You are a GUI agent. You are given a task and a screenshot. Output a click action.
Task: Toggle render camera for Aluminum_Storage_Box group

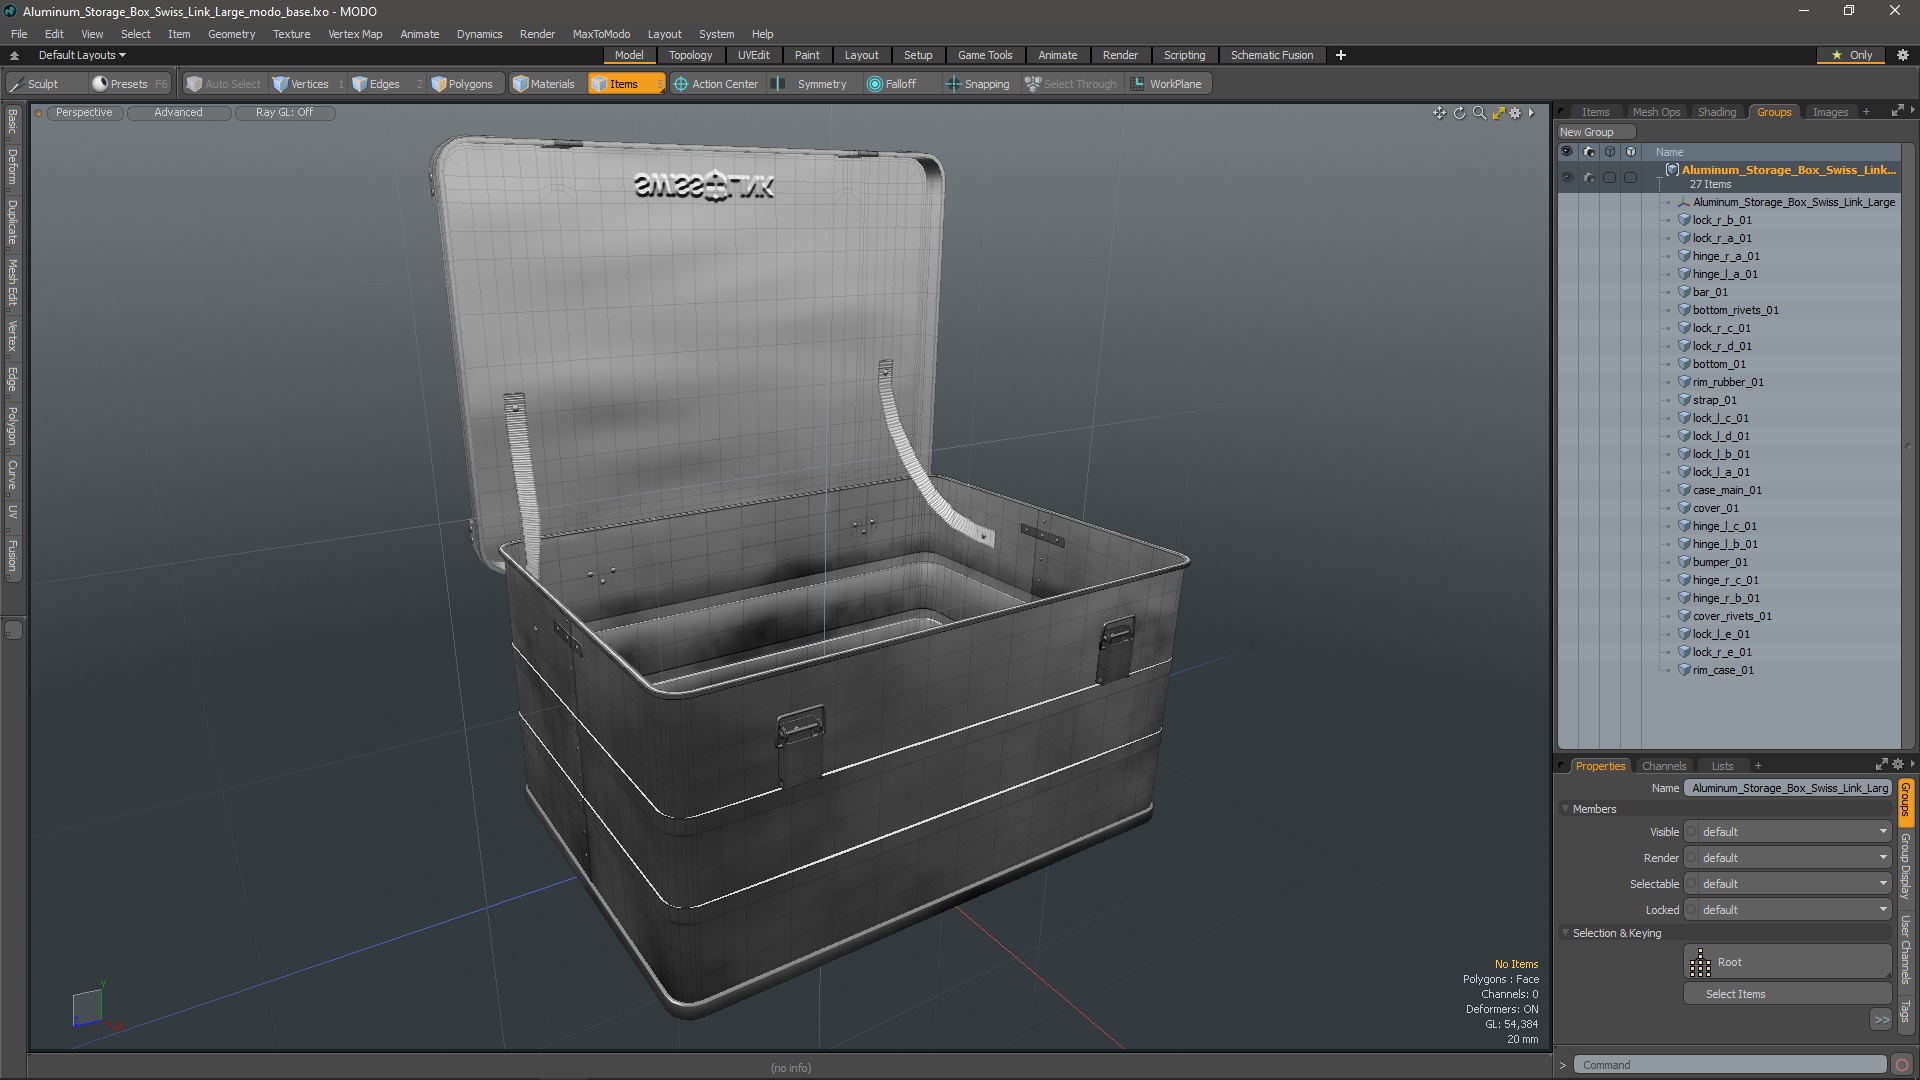(x=1588, y=177)
